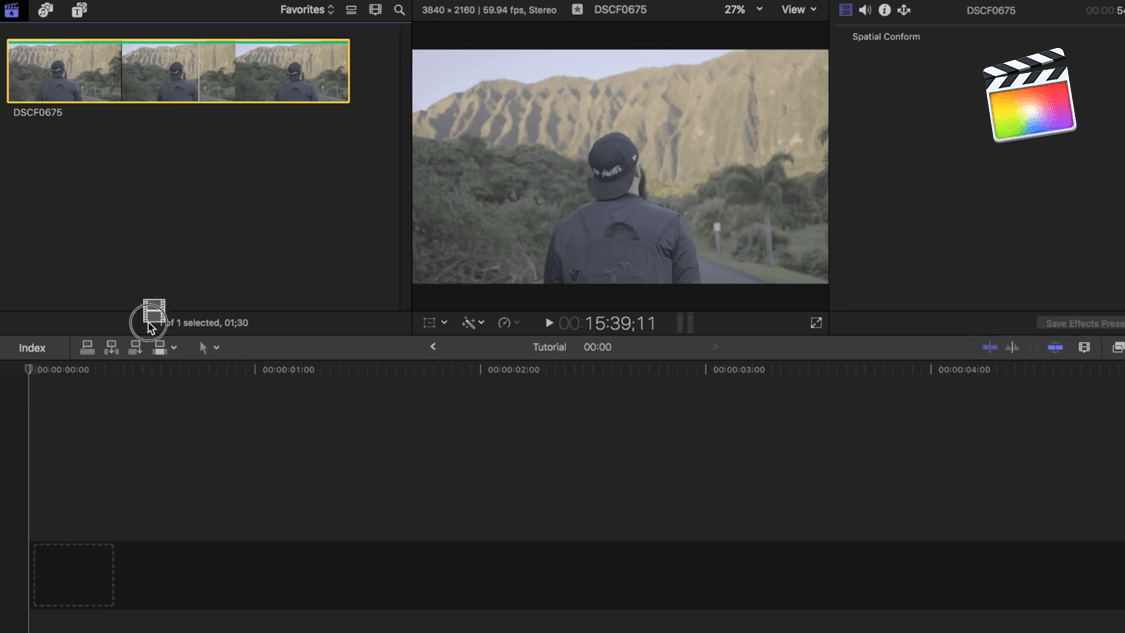Open the Photos and Audio sidebar

click(45, 10)
